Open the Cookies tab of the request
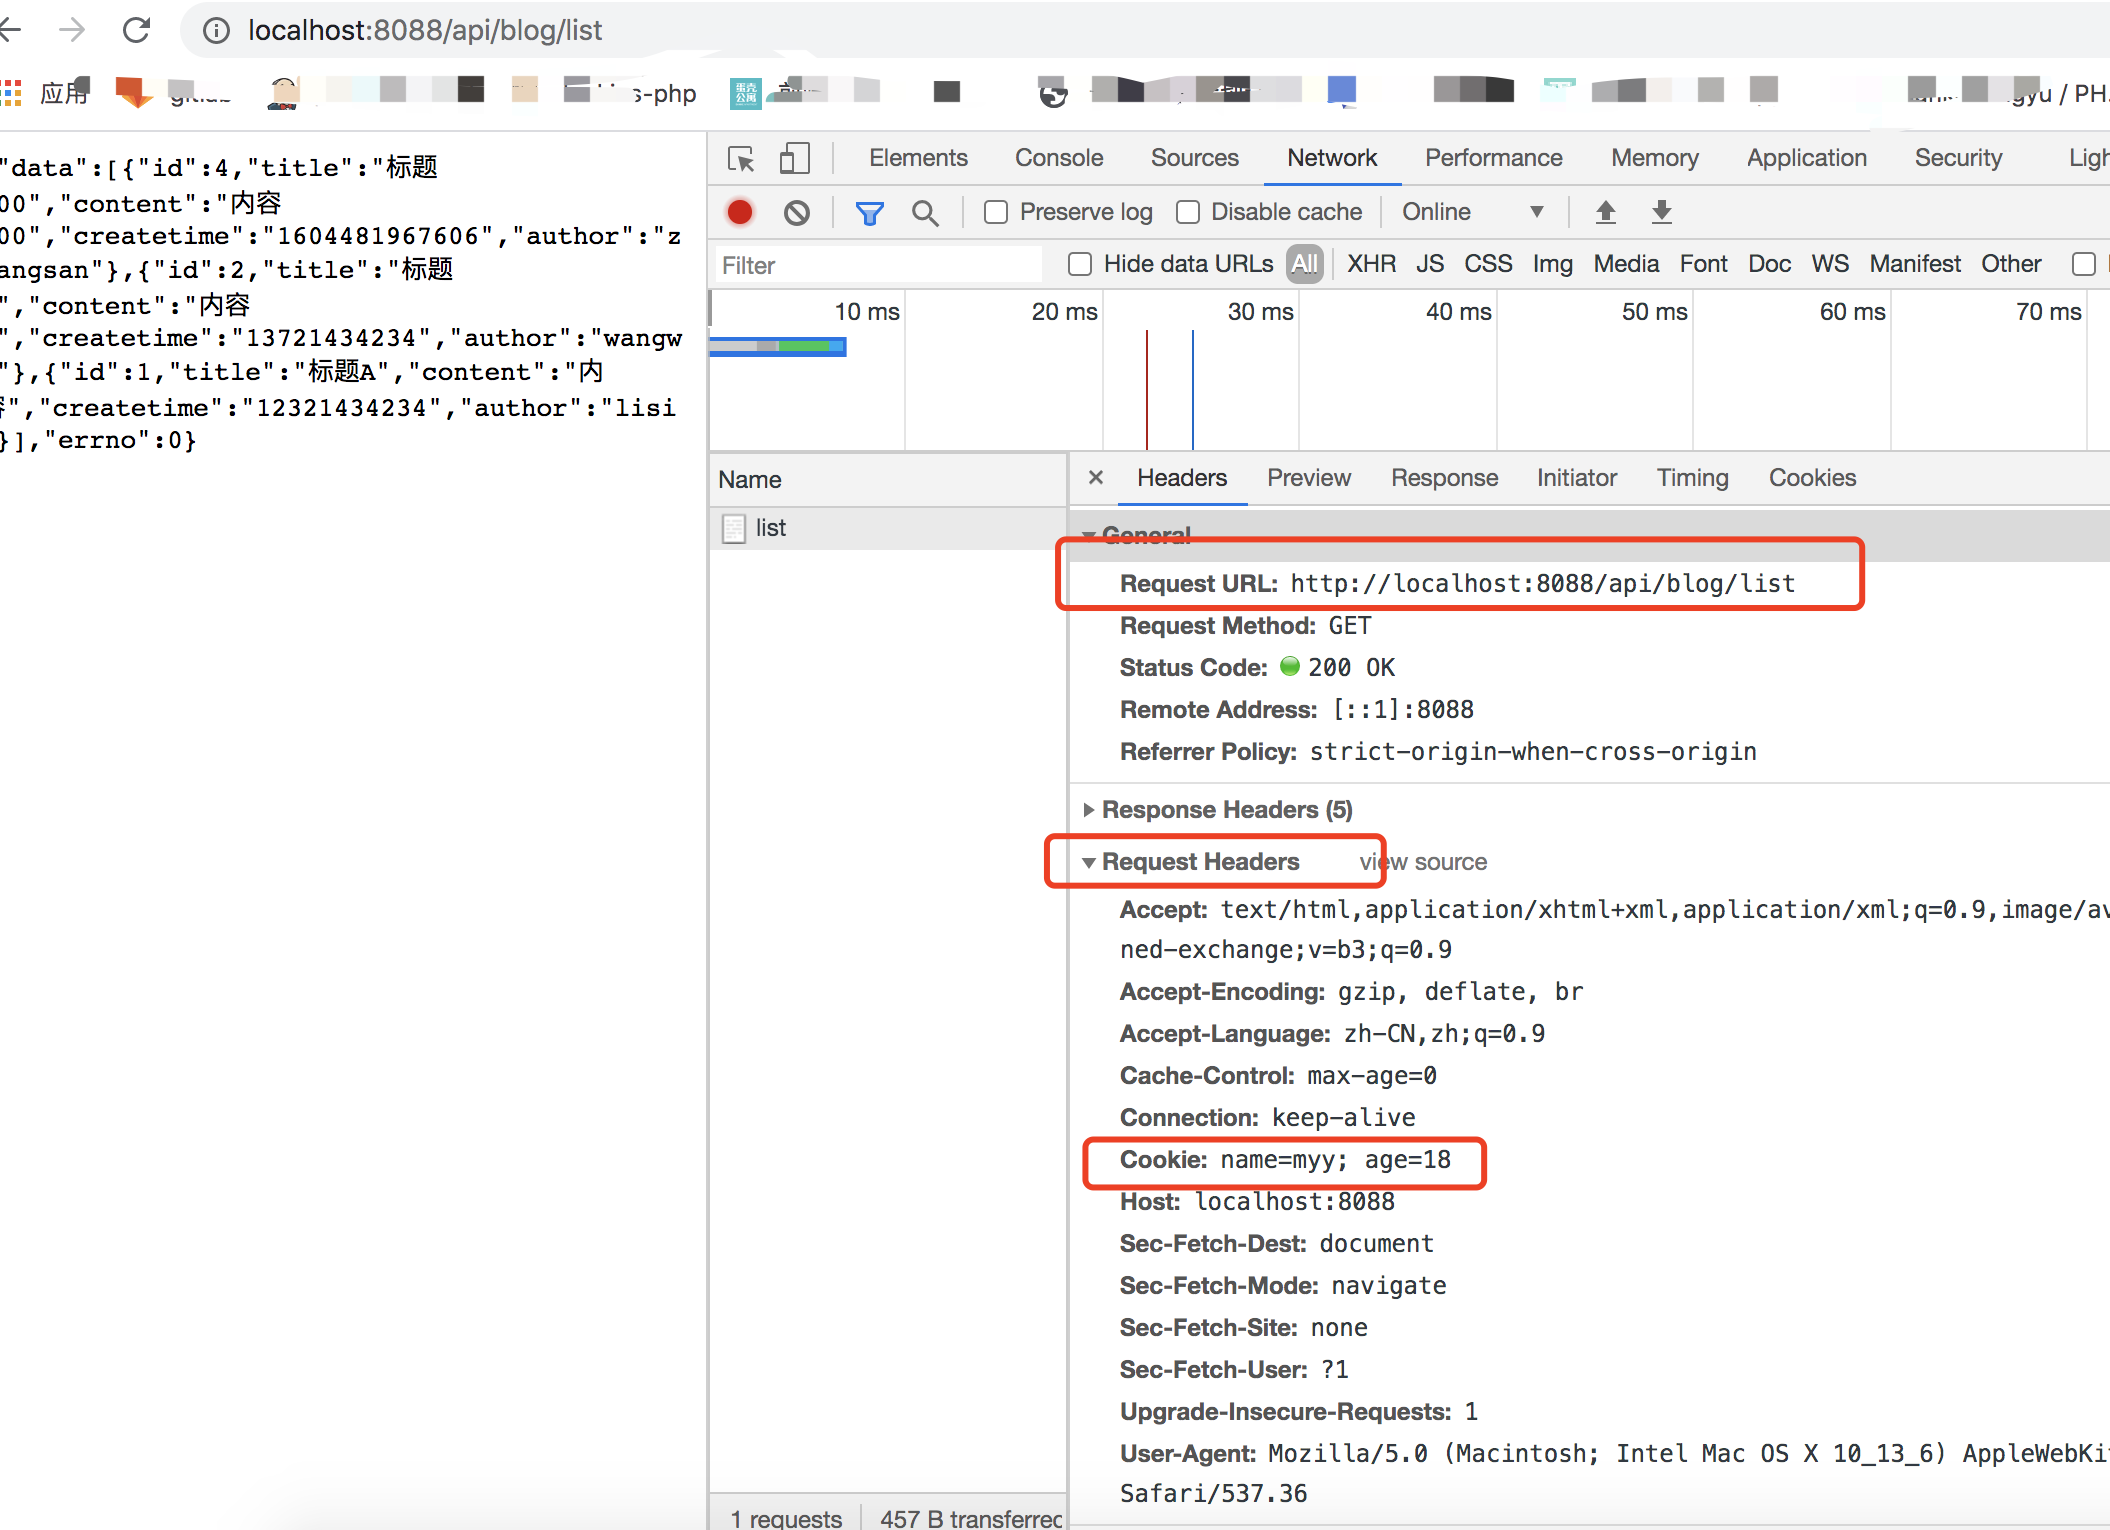This screenshot has width=2110, height=1530. click(1811, 478)
